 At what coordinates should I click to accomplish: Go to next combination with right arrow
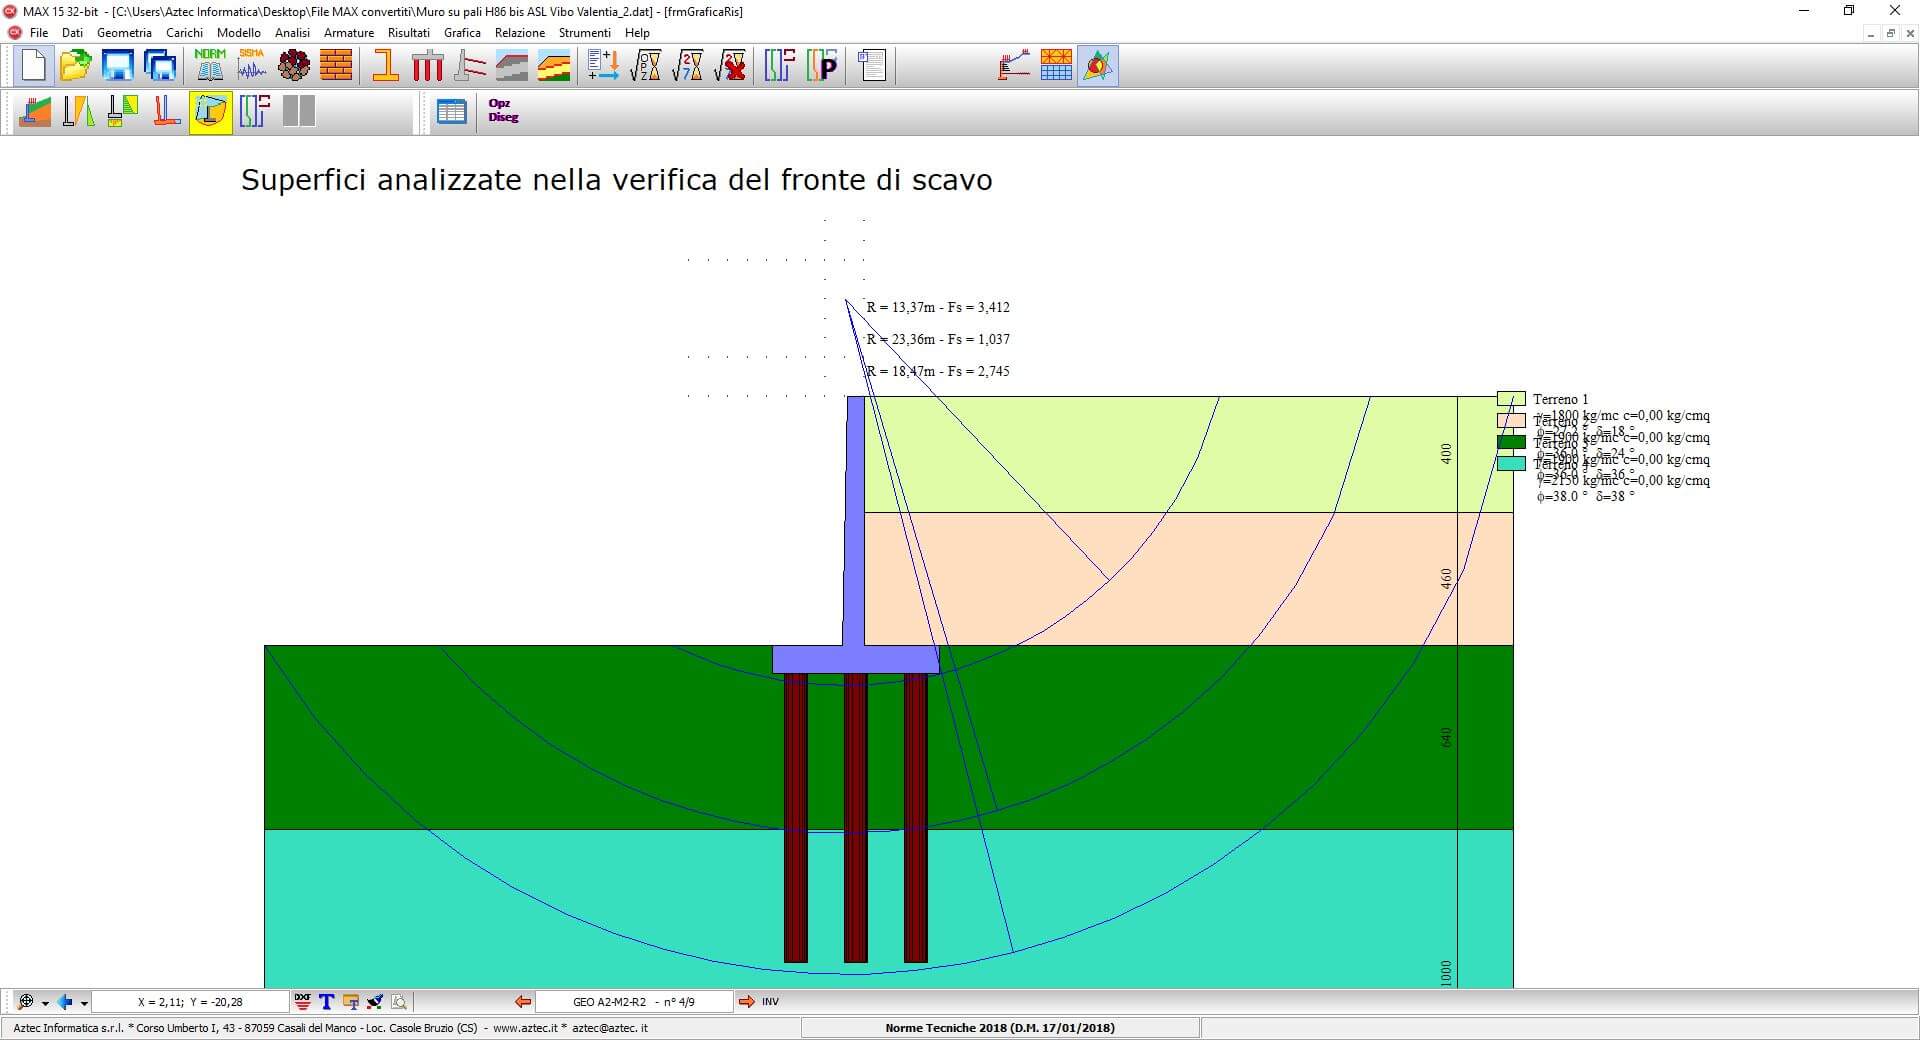pos(746,1002)
